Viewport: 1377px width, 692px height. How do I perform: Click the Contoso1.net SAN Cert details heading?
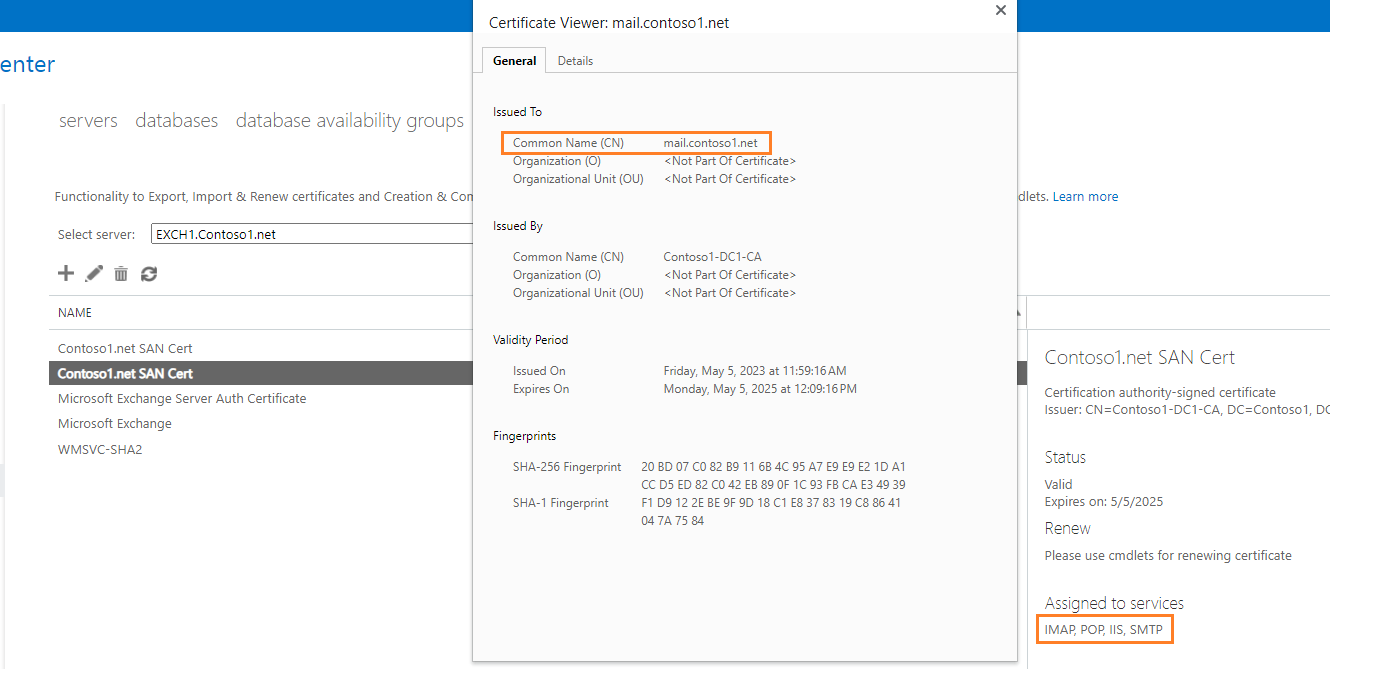tap(1140, 357)
